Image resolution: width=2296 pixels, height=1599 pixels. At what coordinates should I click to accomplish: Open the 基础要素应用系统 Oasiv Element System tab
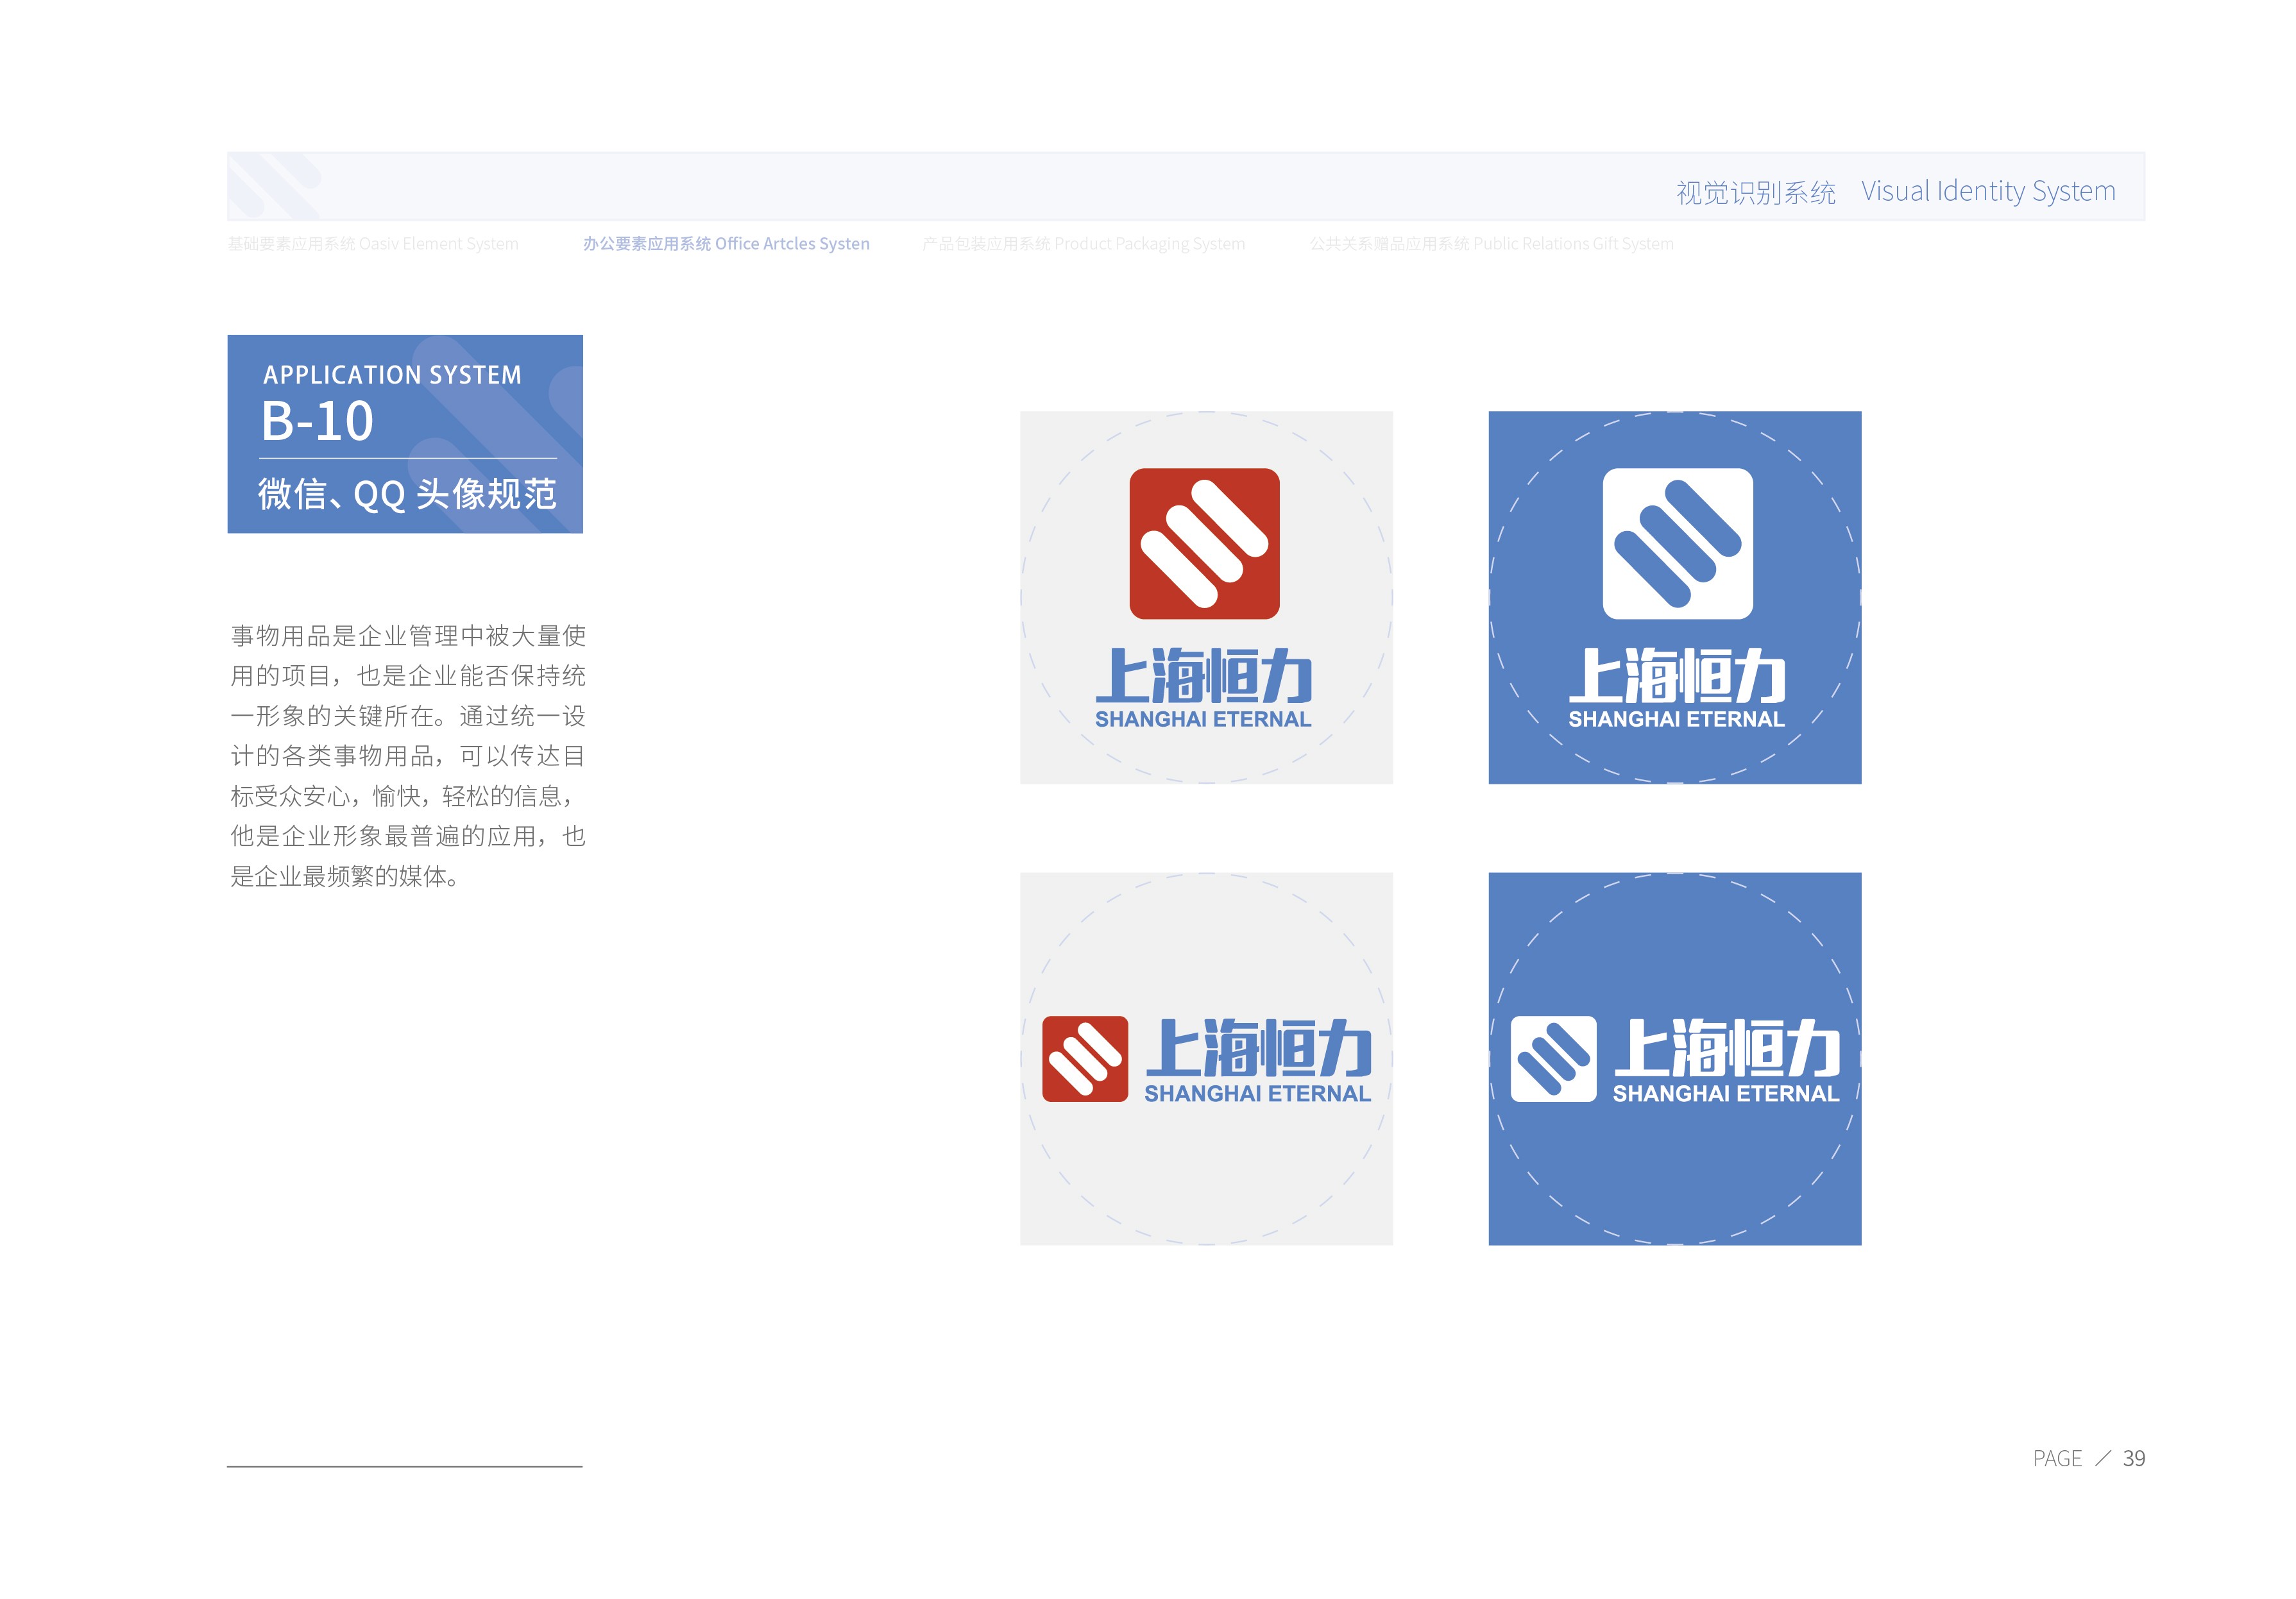[373, 244]
